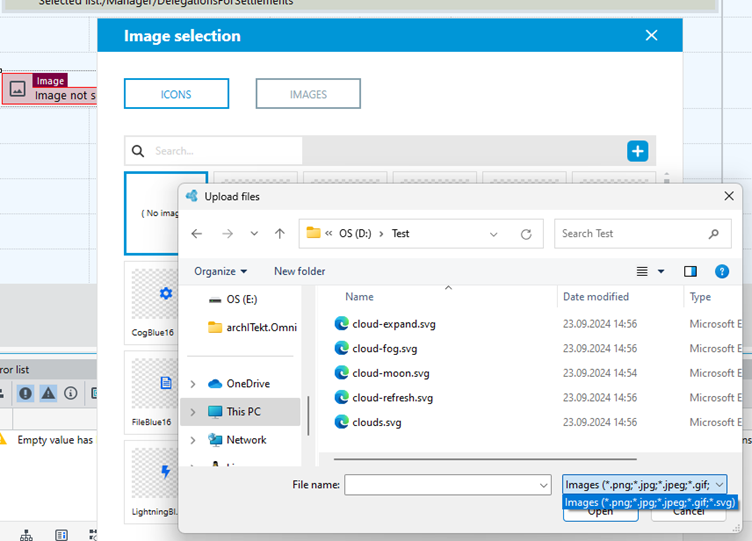Open recent locations dropdown arrow

click(254, 234)
